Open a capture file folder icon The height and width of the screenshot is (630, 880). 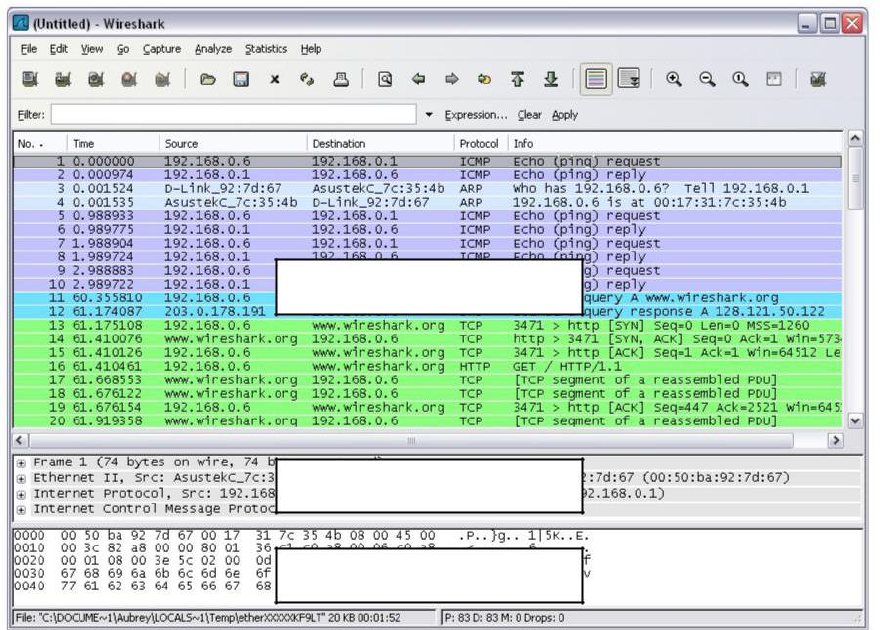click(x=208, y=79)
